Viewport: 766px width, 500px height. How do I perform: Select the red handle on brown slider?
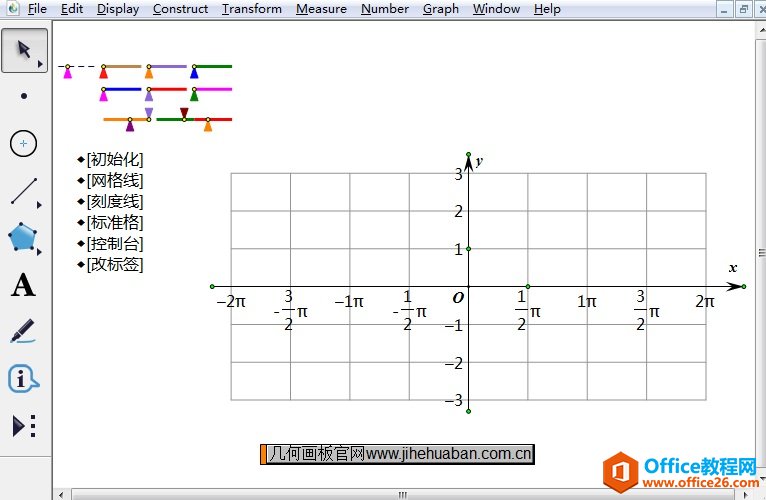104,72
